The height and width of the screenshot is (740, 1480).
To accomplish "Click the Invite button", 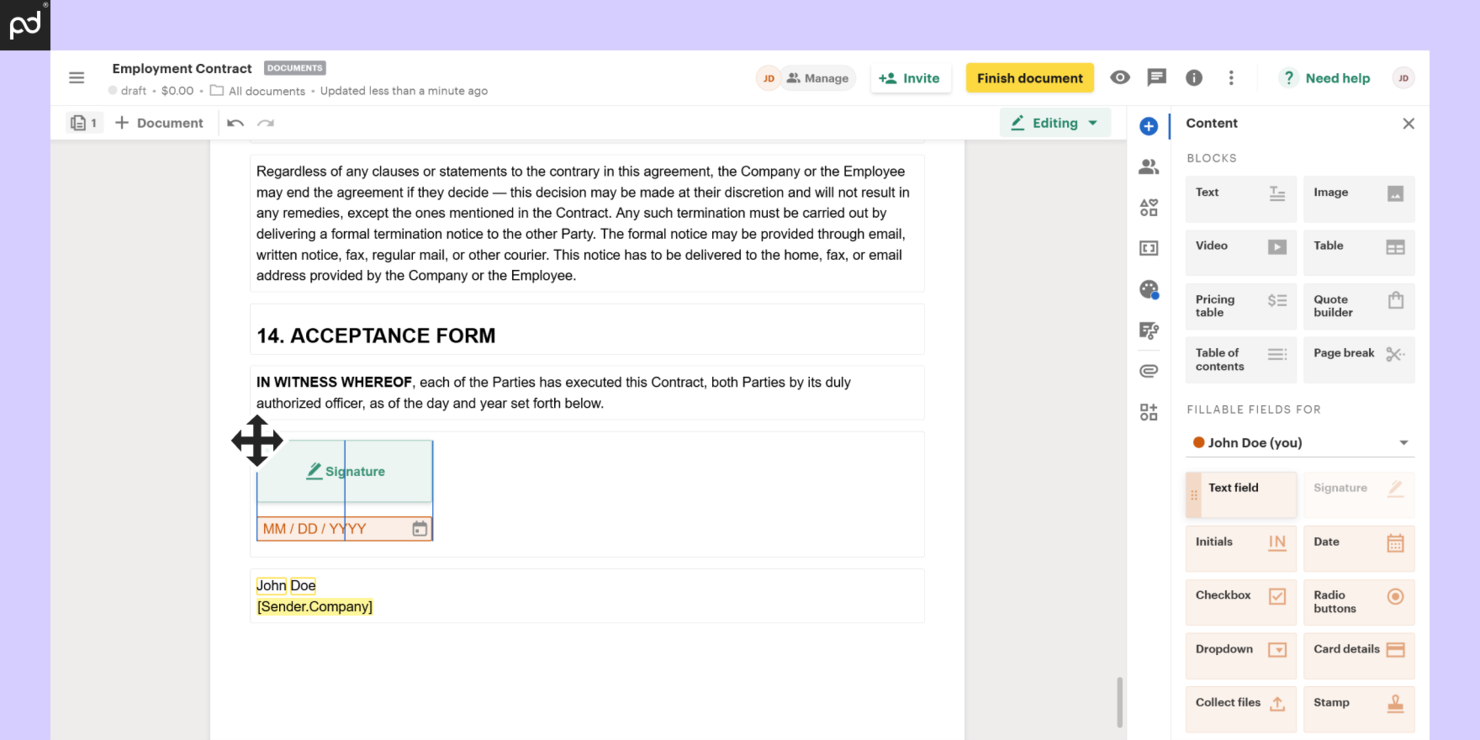I will (910, 78).
